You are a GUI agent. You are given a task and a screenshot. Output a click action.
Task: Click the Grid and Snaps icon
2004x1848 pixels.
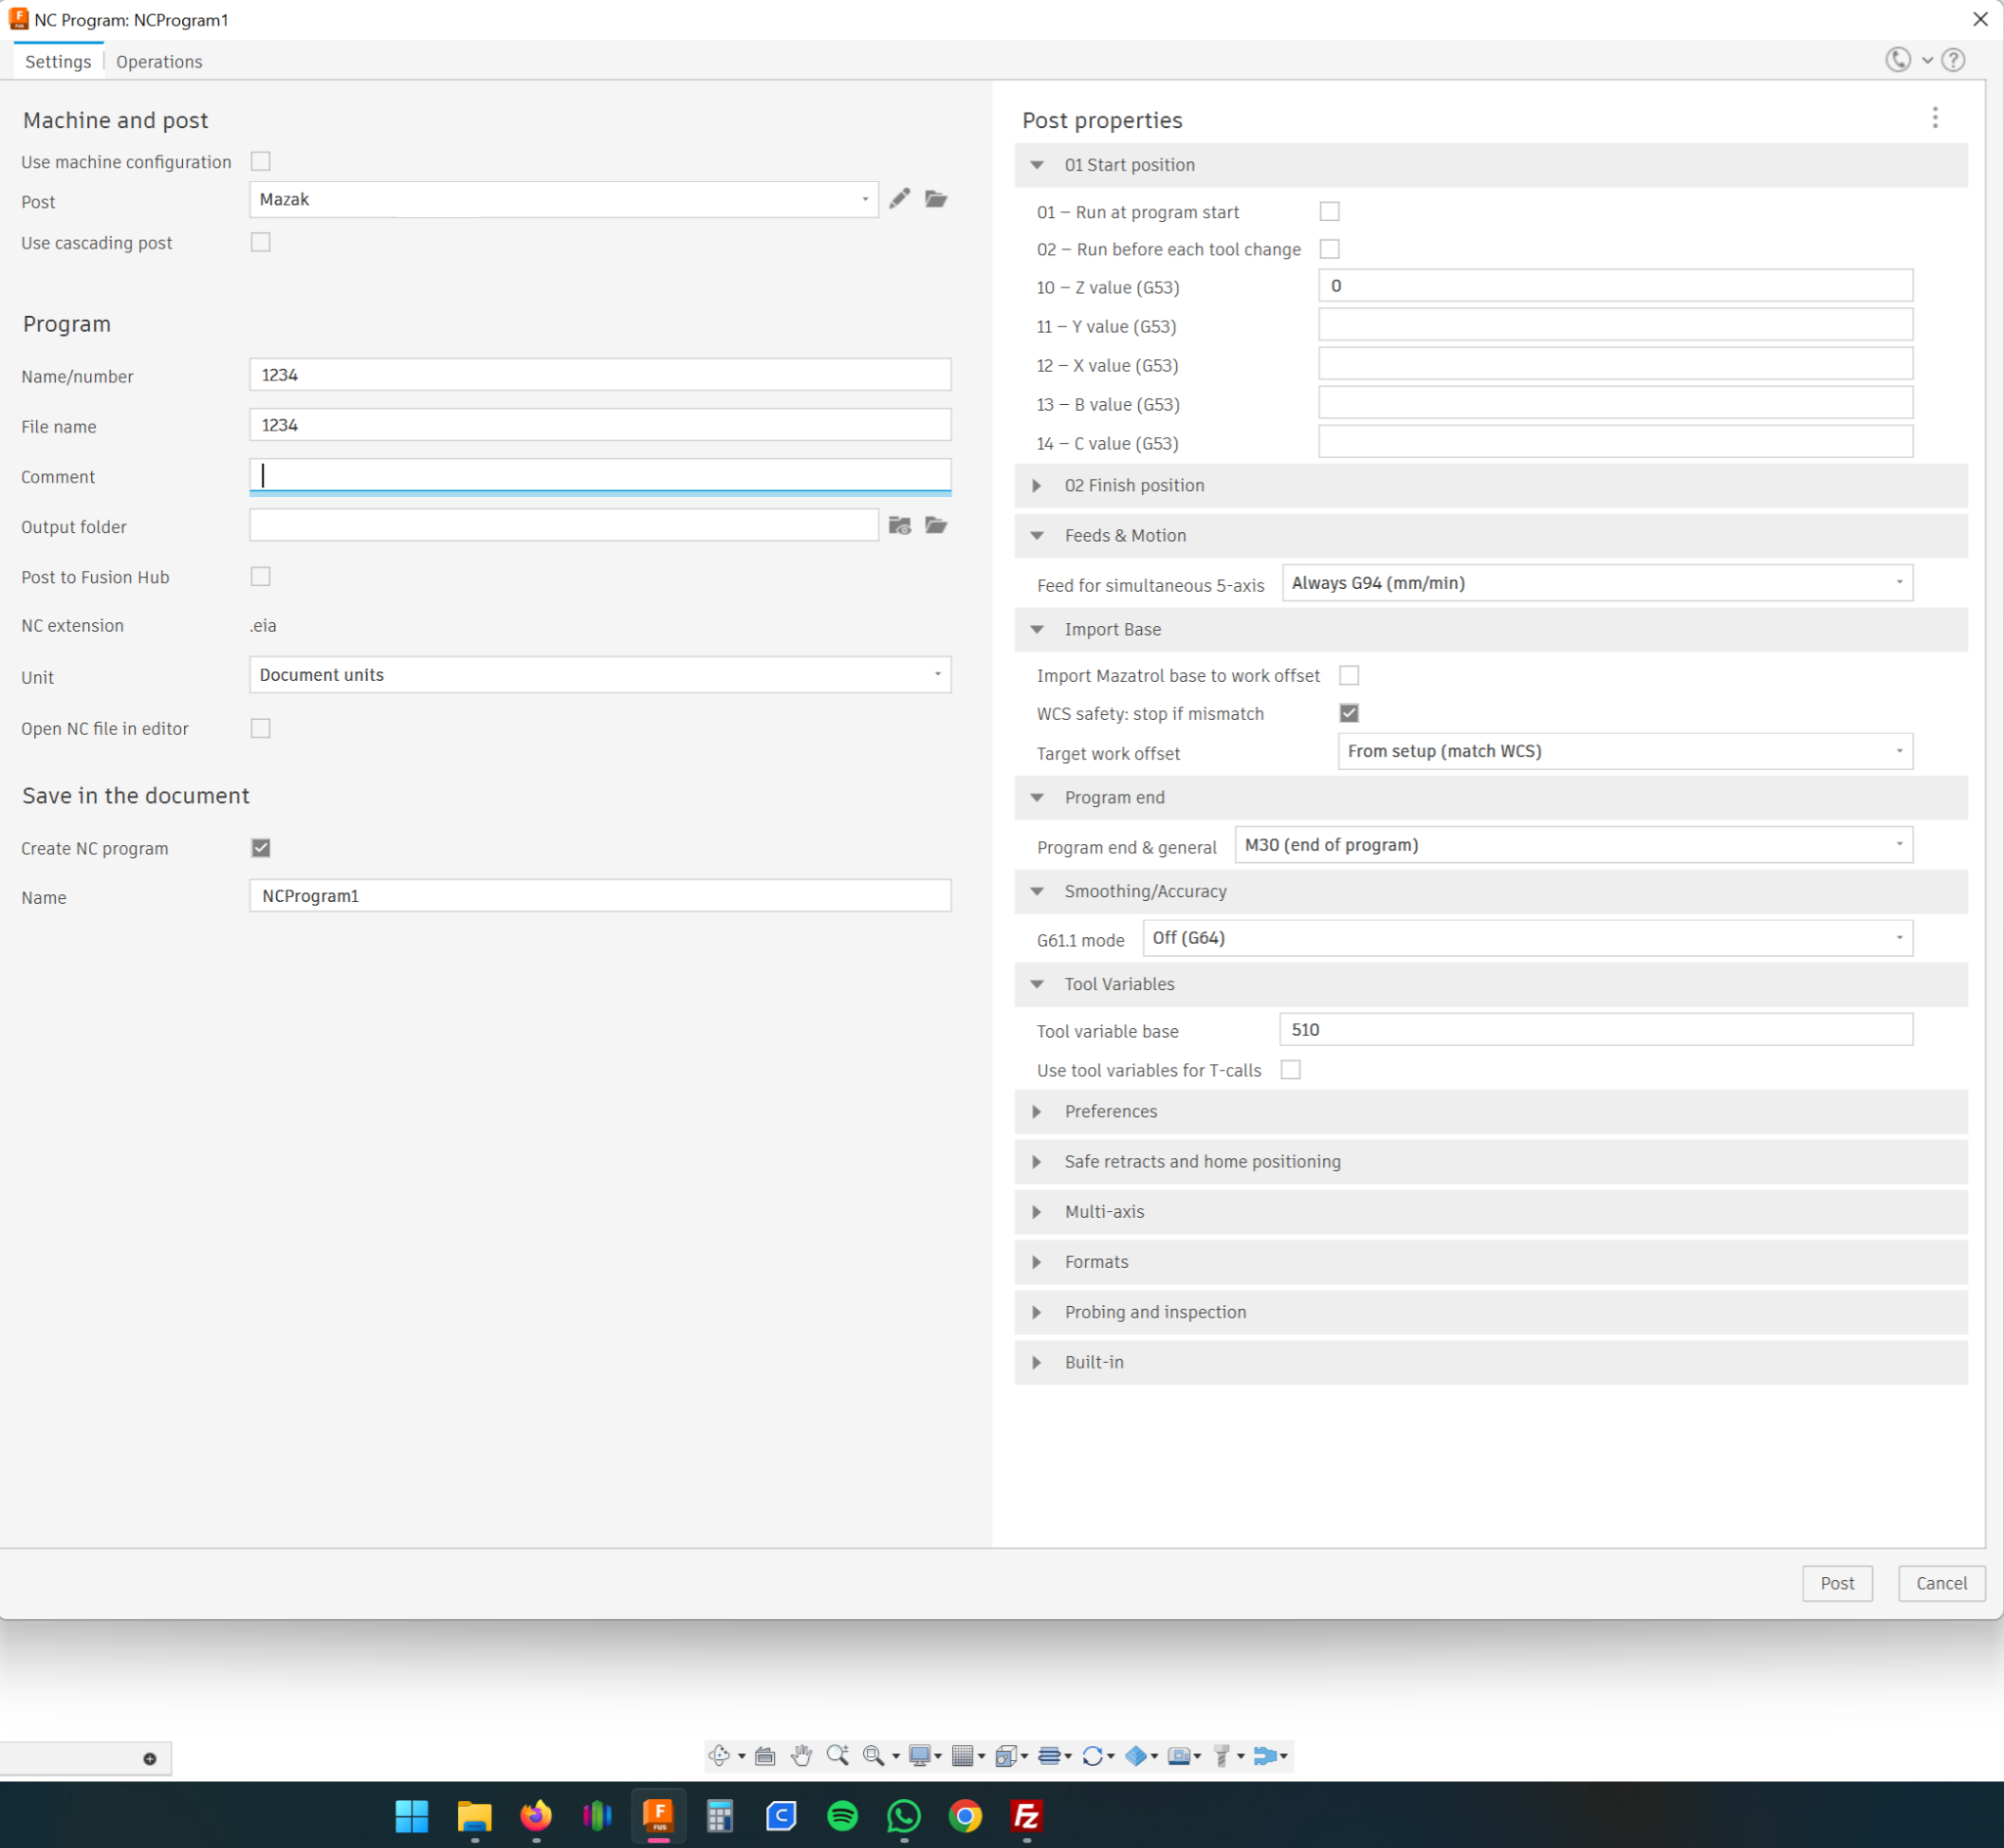(962, 1756)
